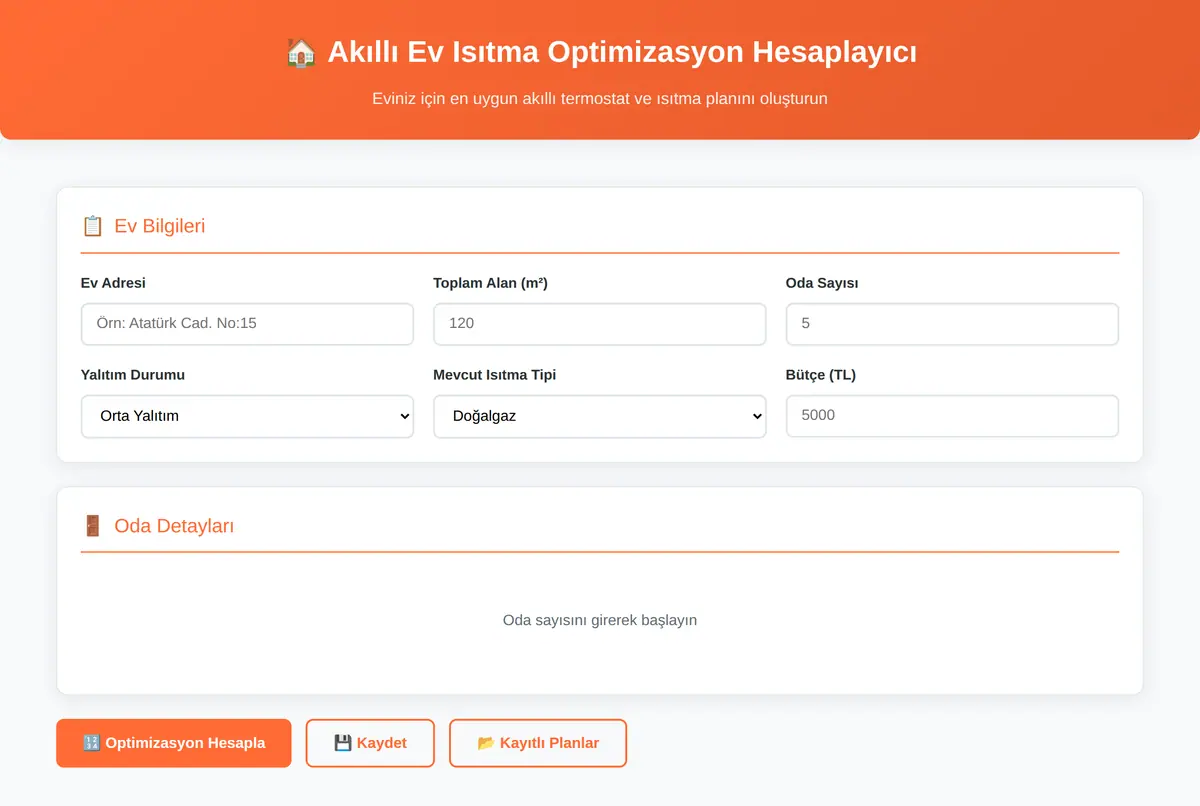
Task: Click the 'Oda Sayısı' label
Action: coord(822,283)
